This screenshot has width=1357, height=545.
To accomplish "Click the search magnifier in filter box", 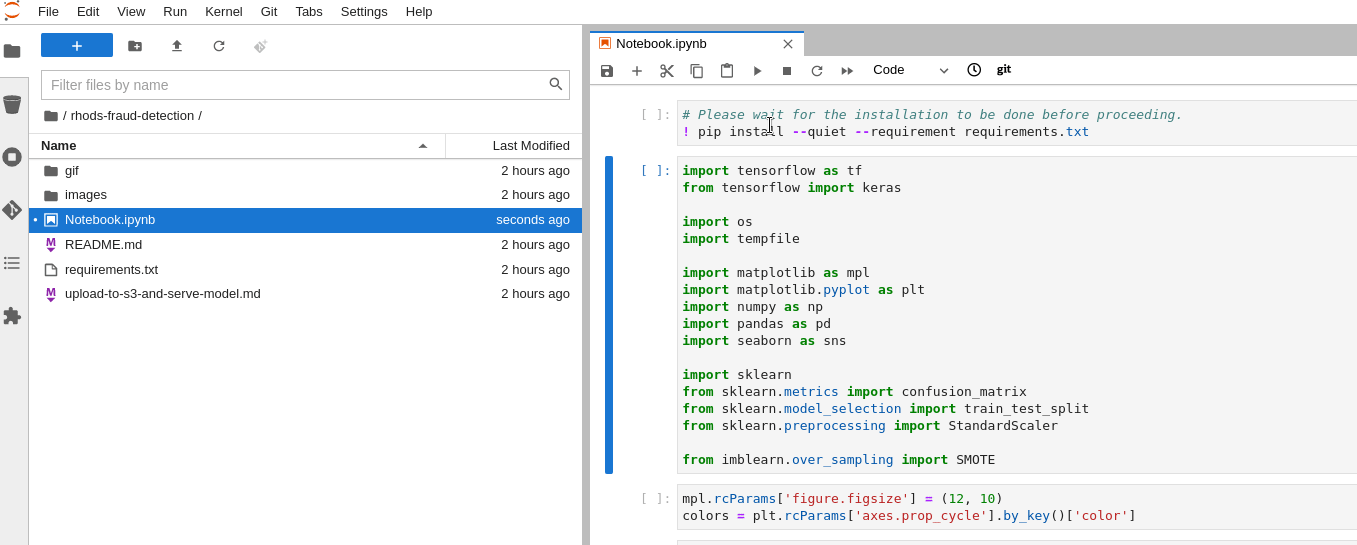I will pyautogui.click(x=556, y=84).
